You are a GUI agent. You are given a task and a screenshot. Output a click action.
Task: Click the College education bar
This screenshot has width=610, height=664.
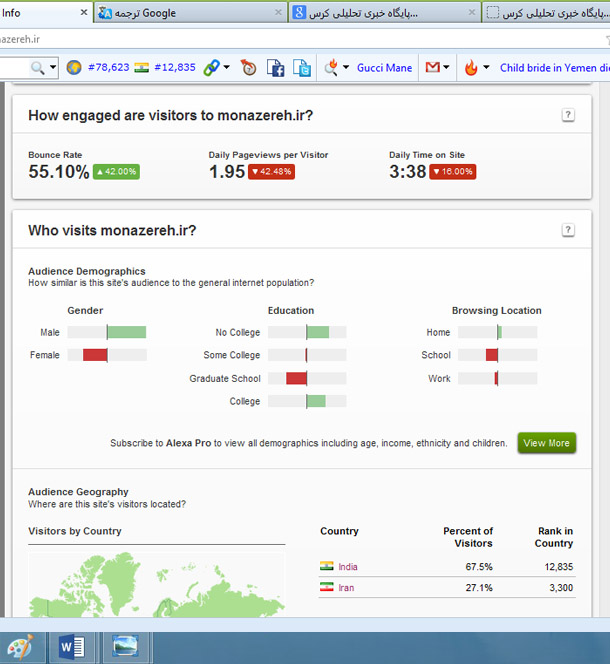(307, 401)
